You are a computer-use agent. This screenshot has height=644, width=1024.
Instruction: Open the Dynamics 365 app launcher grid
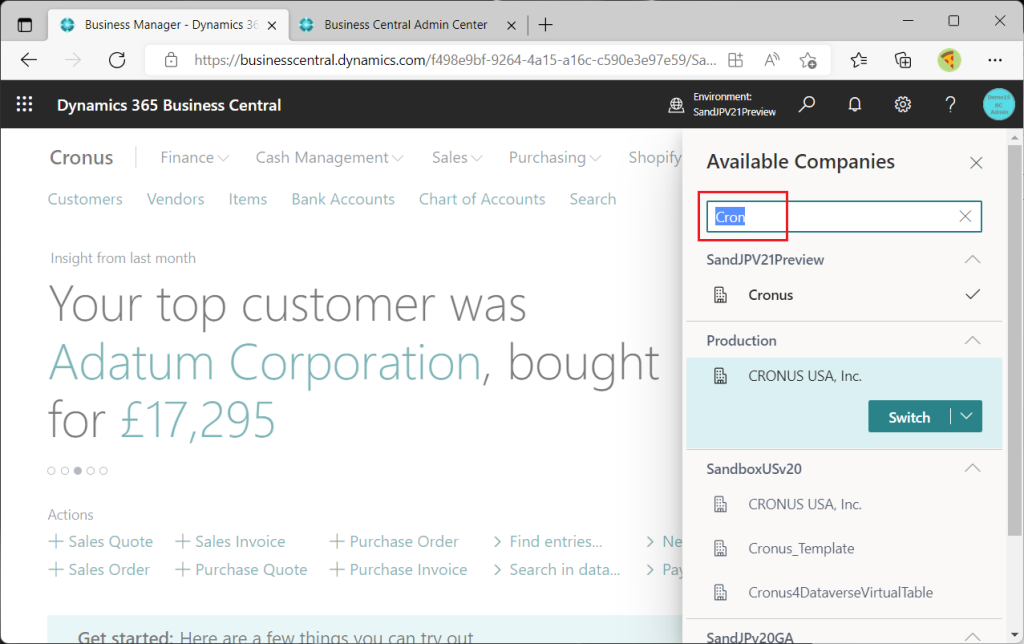tap(24, 105)
